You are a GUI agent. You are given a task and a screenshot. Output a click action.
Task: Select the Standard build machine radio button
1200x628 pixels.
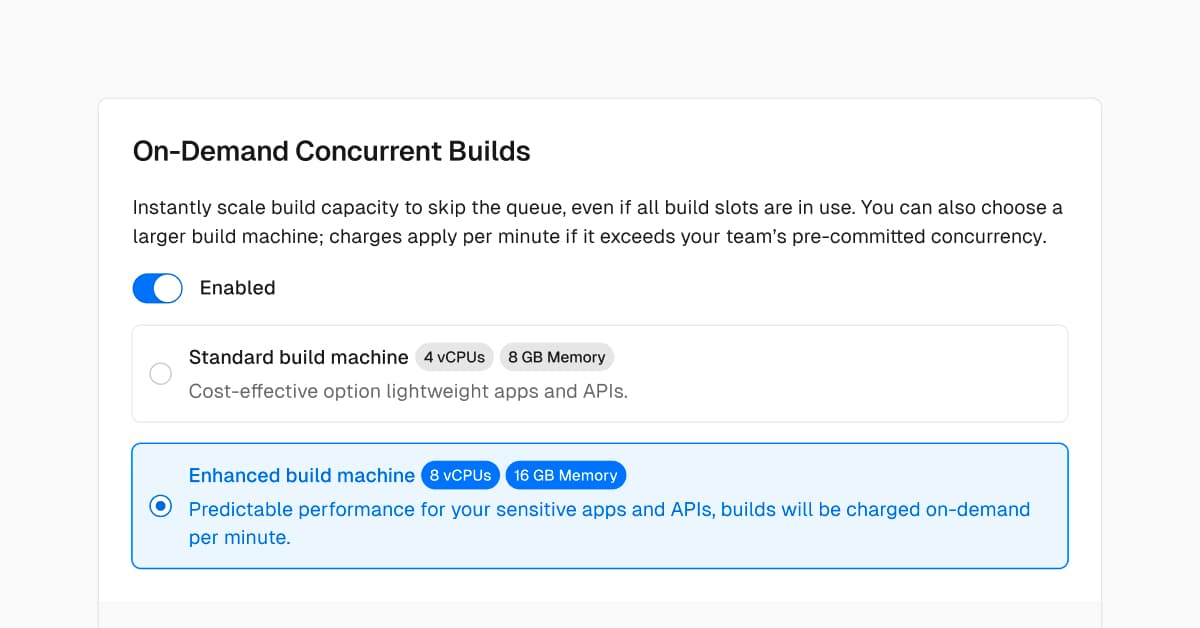(160, 374)
